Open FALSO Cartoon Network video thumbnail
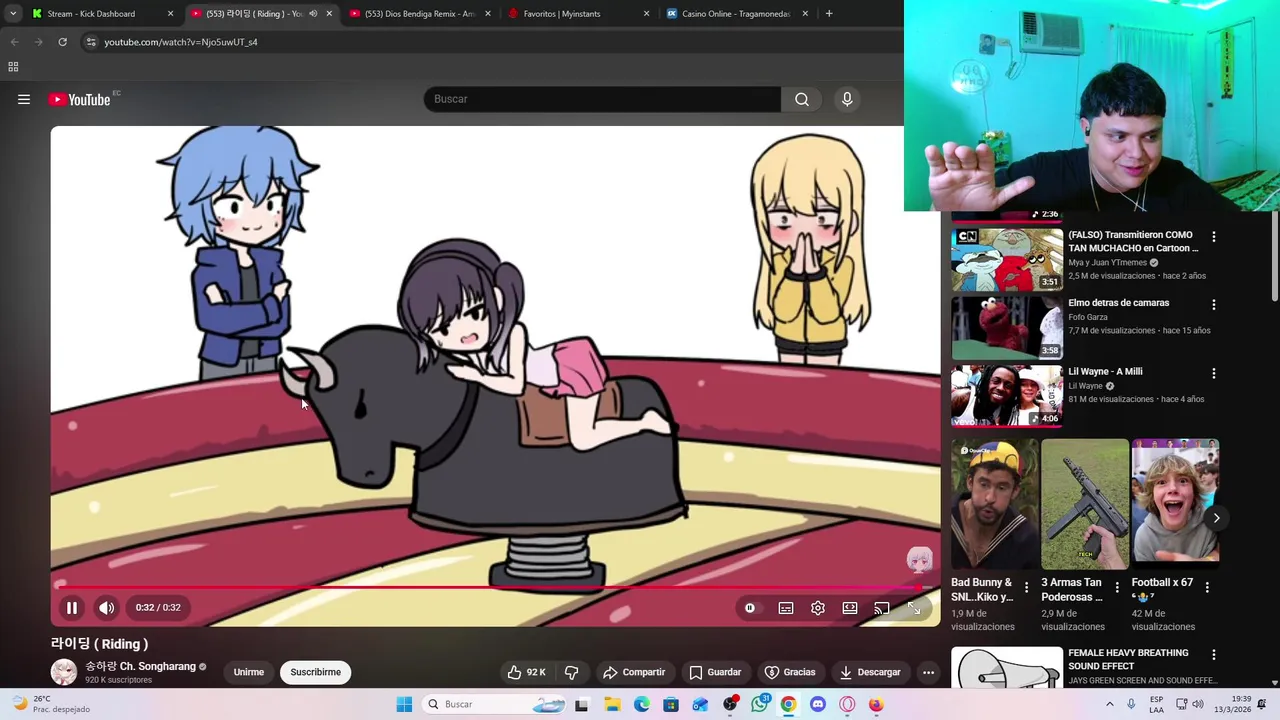1280x720 pixels. click(x=1006, y=259)
